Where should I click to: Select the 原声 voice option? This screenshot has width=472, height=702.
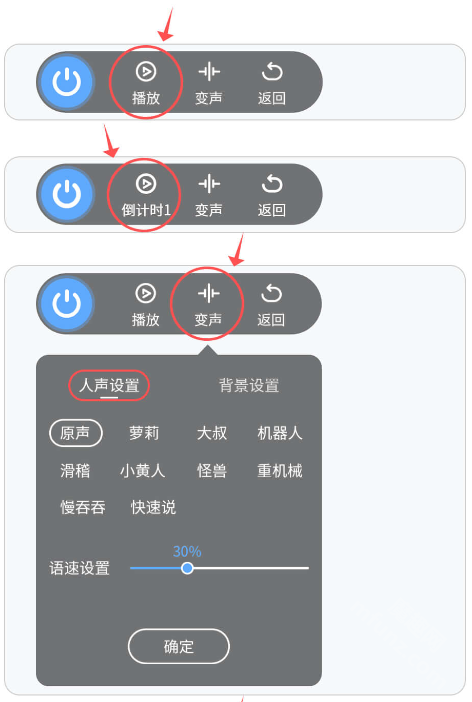75,433
